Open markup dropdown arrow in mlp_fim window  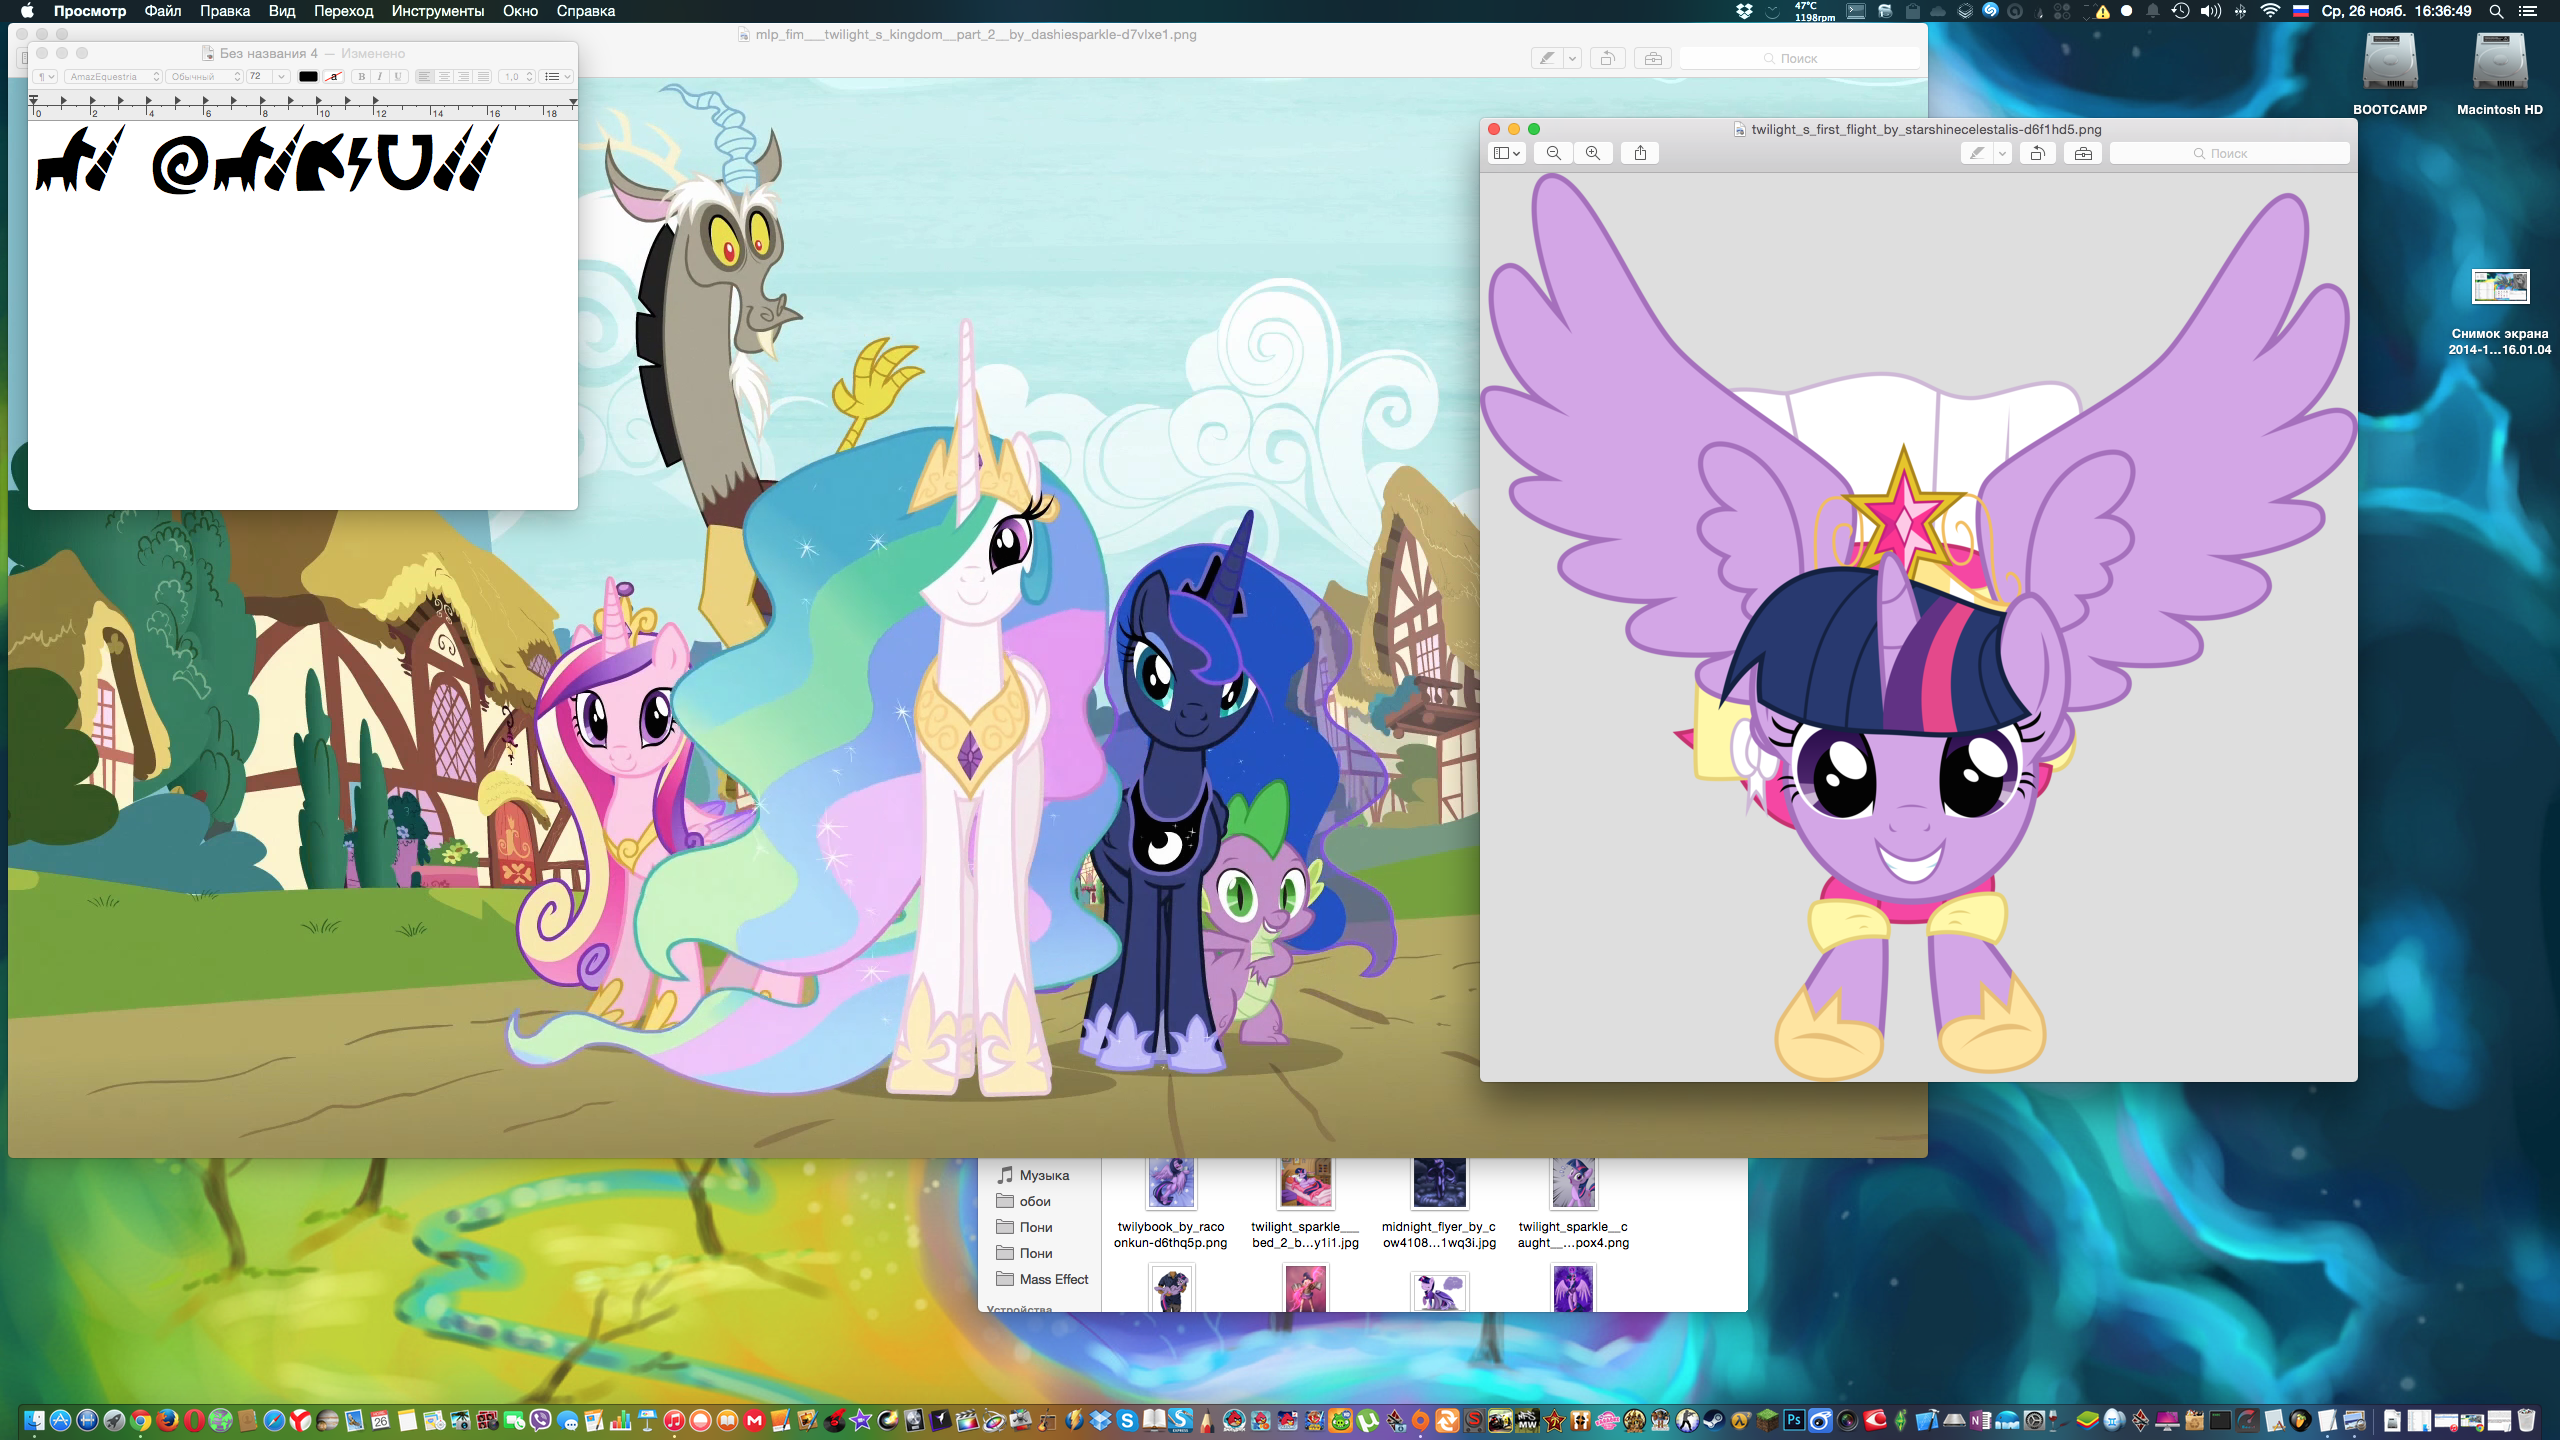pyautogui.click(x=1572, y=58)
